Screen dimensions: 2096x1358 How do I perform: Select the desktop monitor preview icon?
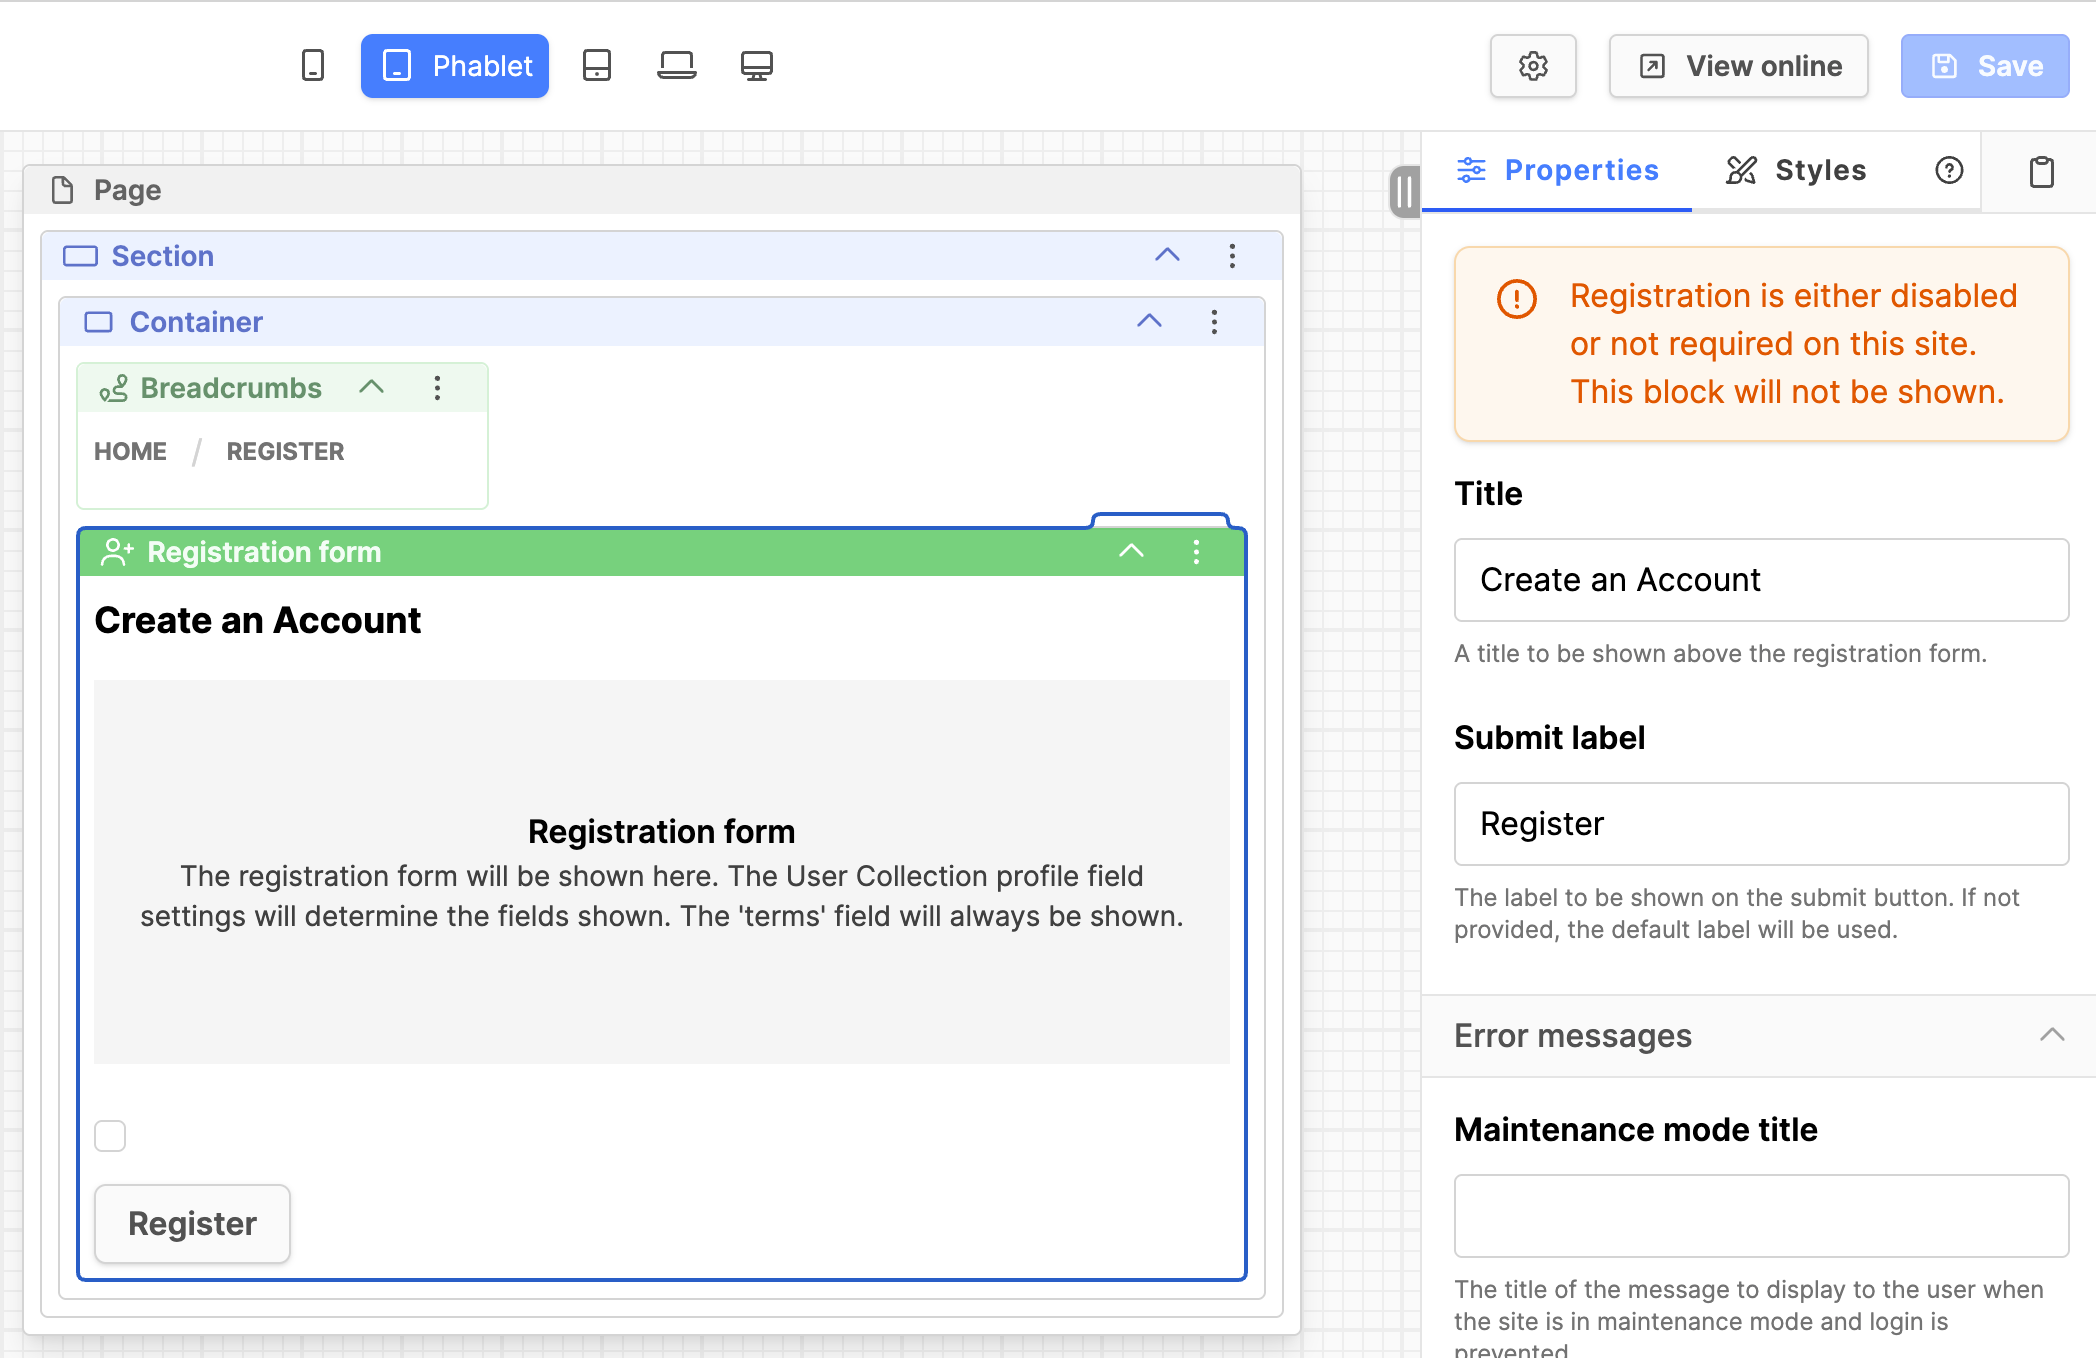coord(756,66)
